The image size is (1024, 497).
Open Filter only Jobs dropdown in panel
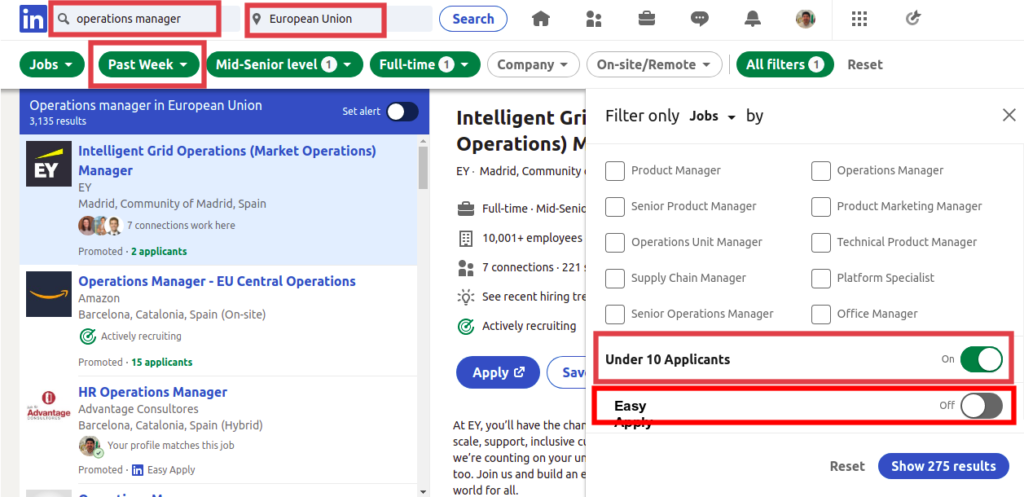712,116
